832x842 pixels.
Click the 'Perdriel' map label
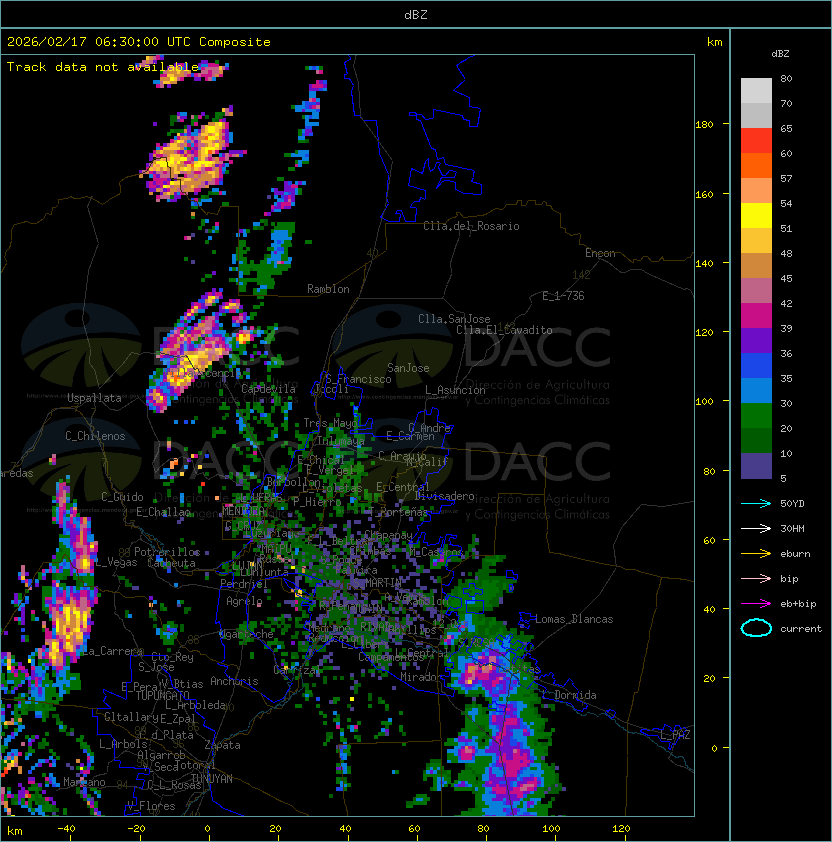point(244,583)
